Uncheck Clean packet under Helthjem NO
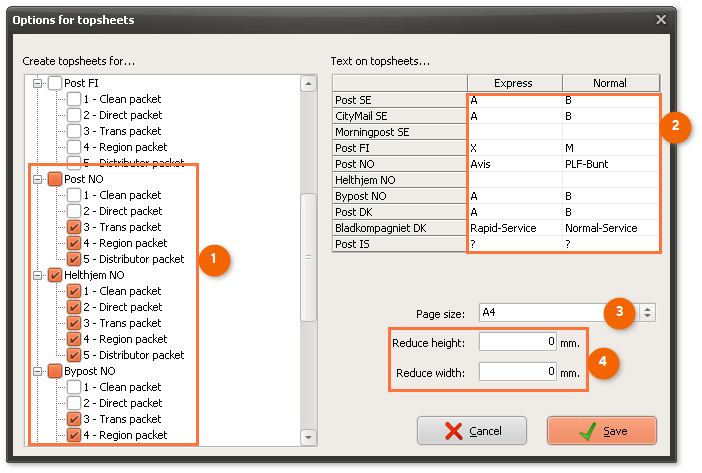The width and height of the screenshot is (702, 473). tap(74, 291)
